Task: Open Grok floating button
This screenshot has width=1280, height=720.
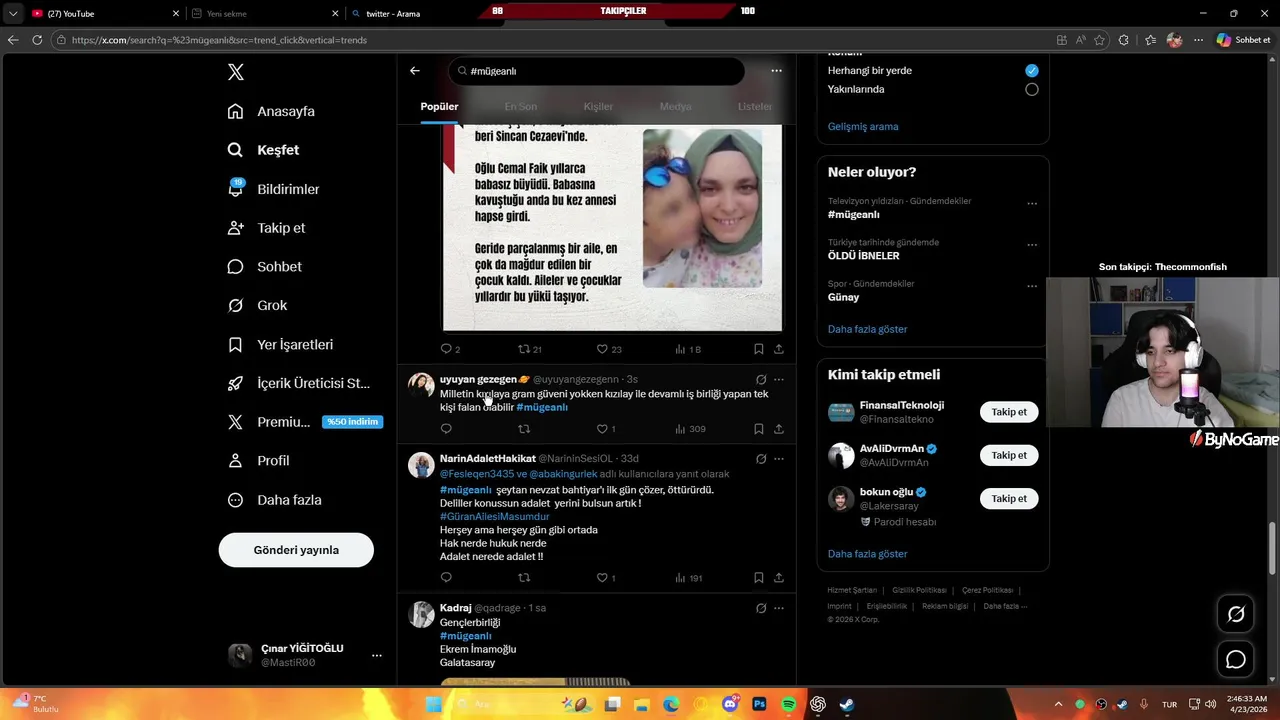Action: click(1236, 614)
